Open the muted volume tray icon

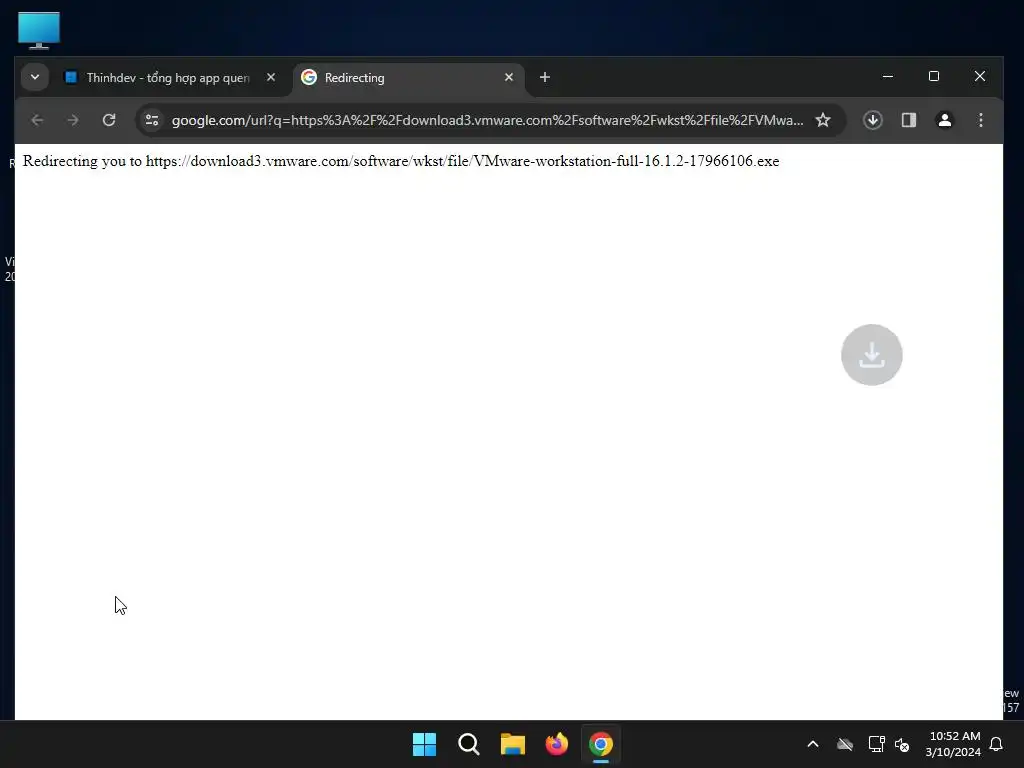[x=903, y=744]
